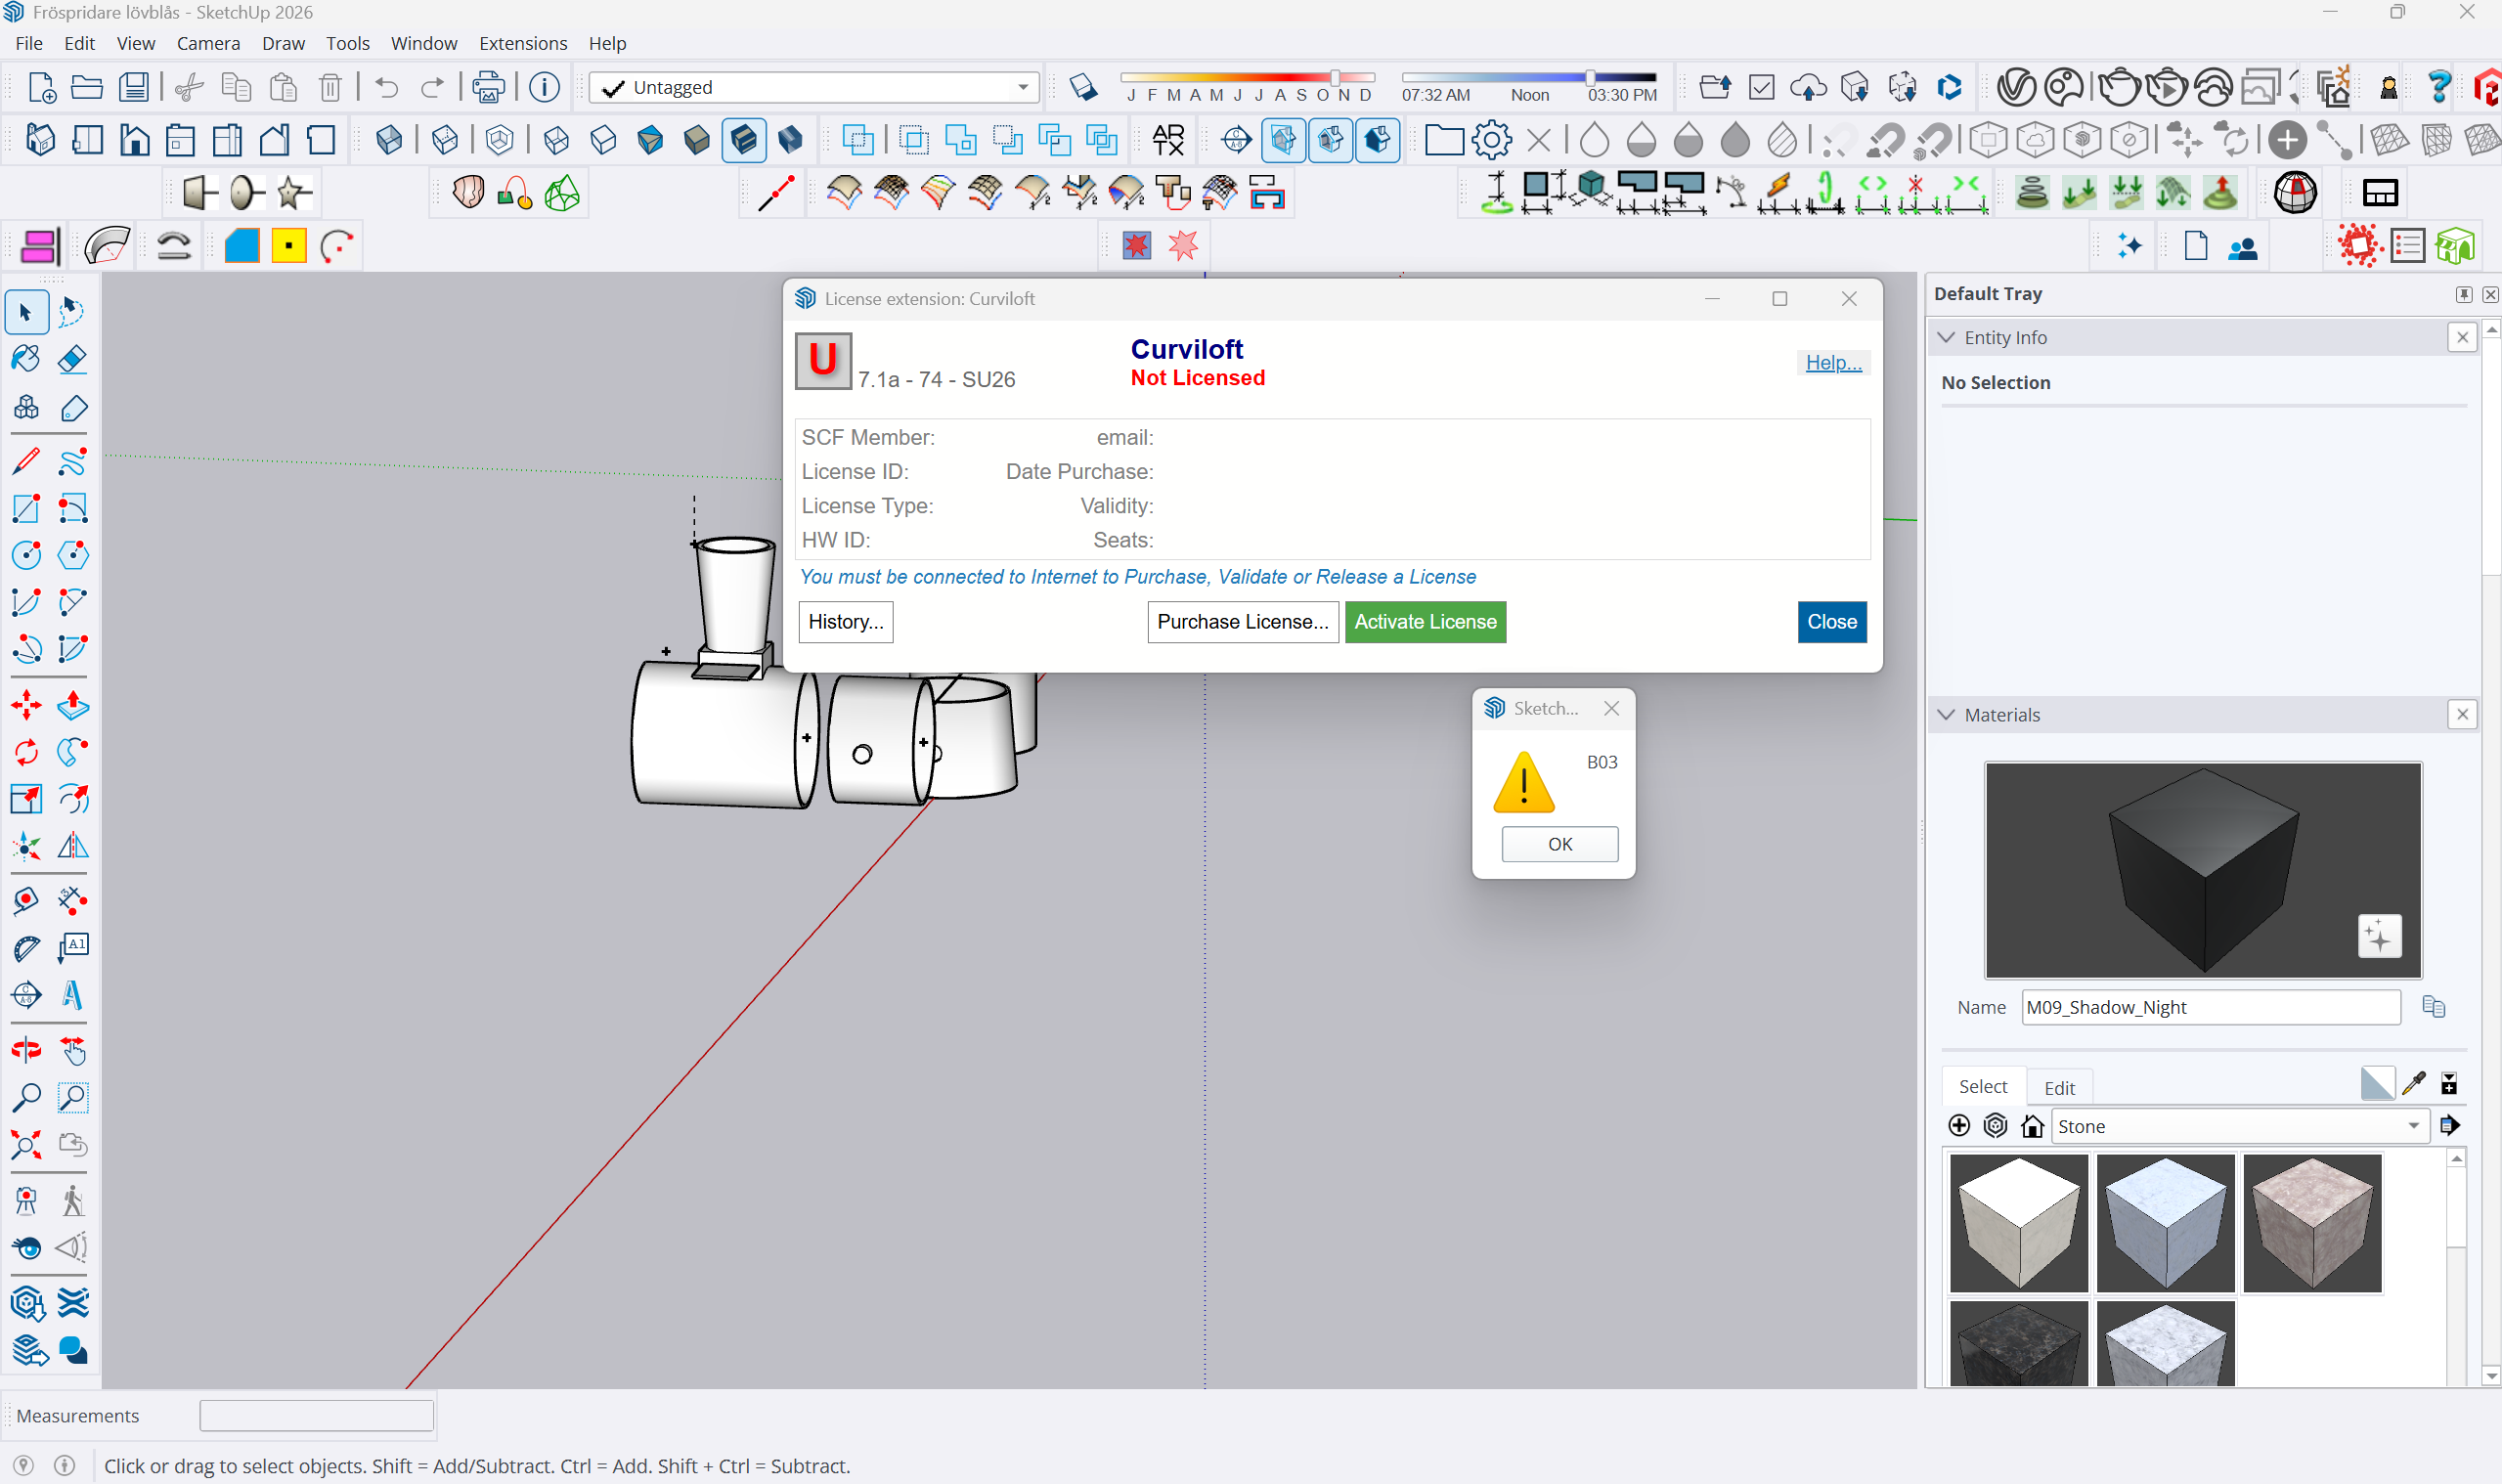This screenshot has height=1484, width=2502.
Task: Click the Model Info icon
Action: click(x=544, y=88)
